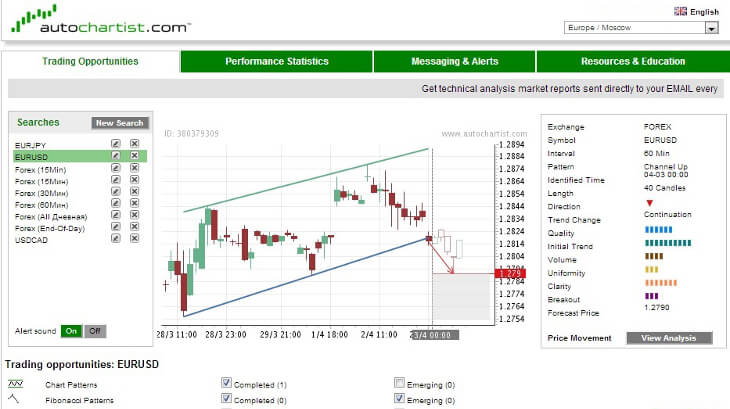Turn alert sound On

(71, 331)
